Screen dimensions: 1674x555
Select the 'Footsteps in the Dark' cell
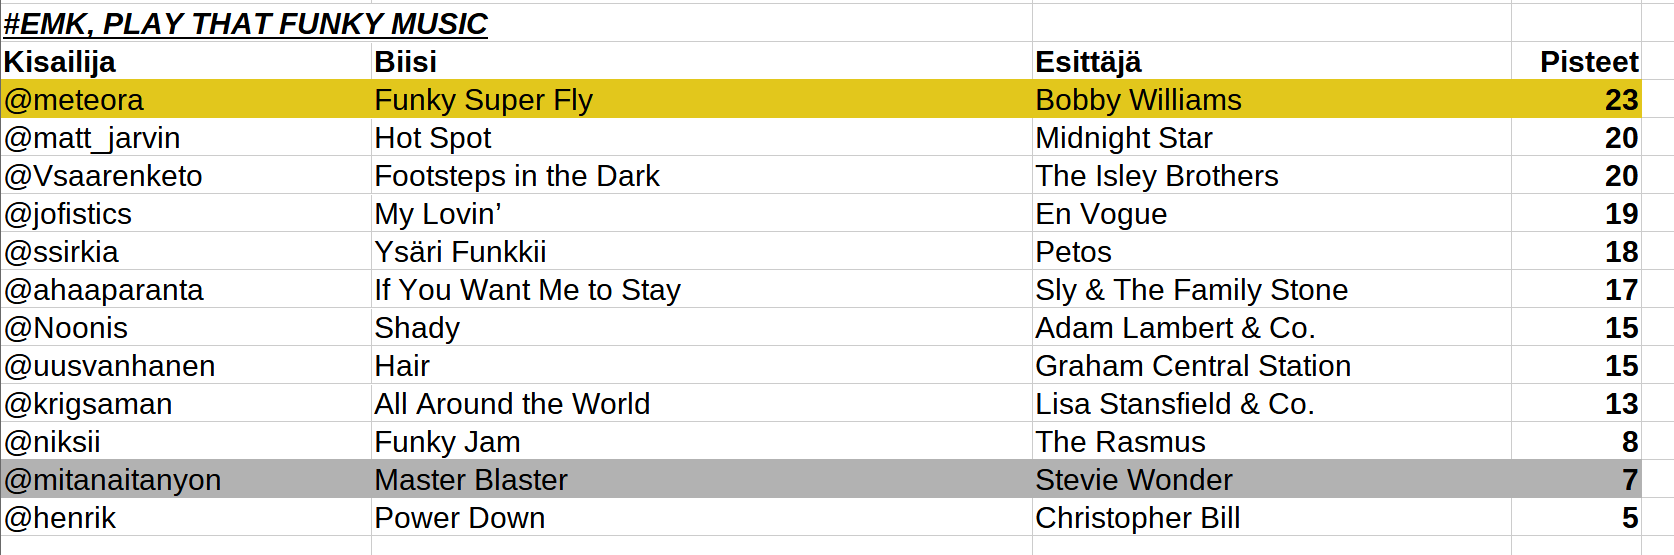516,176
